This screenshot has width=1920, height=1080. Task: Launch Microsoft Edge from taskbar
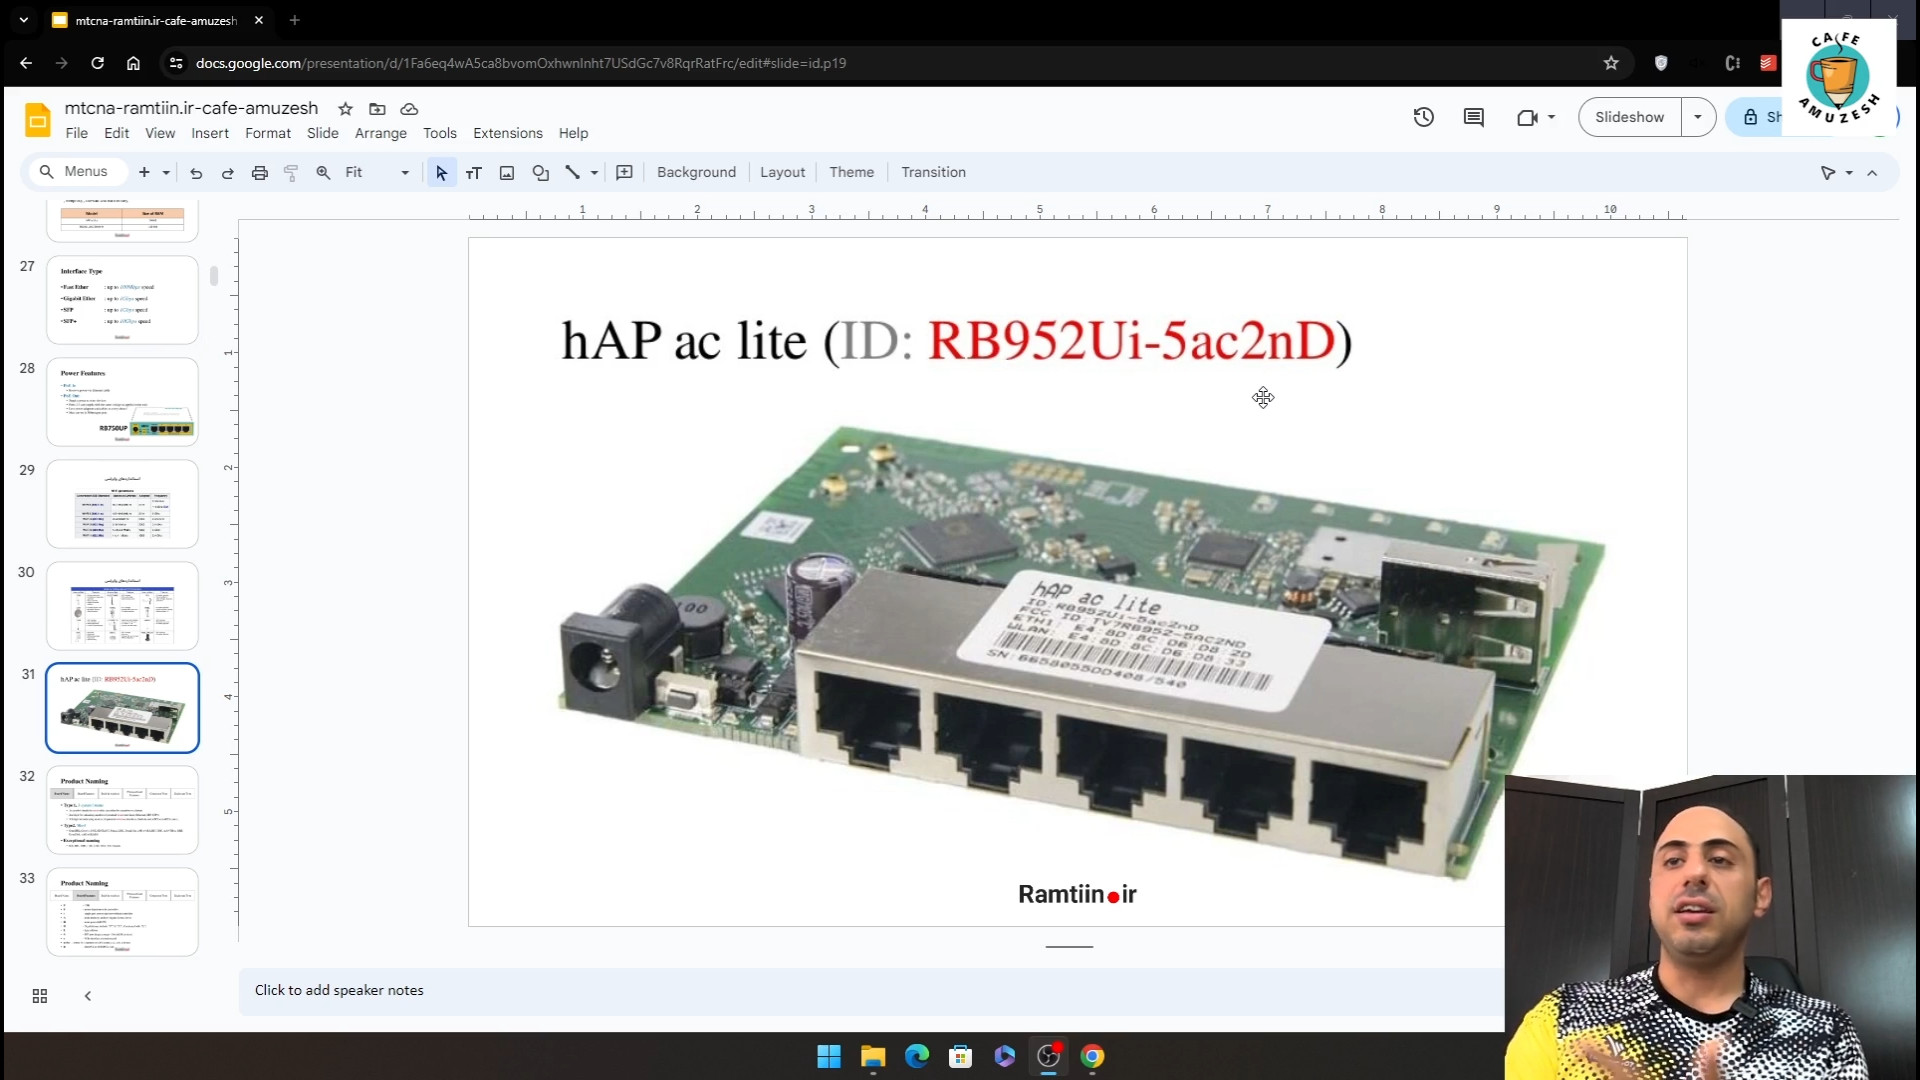(917, 1056)
